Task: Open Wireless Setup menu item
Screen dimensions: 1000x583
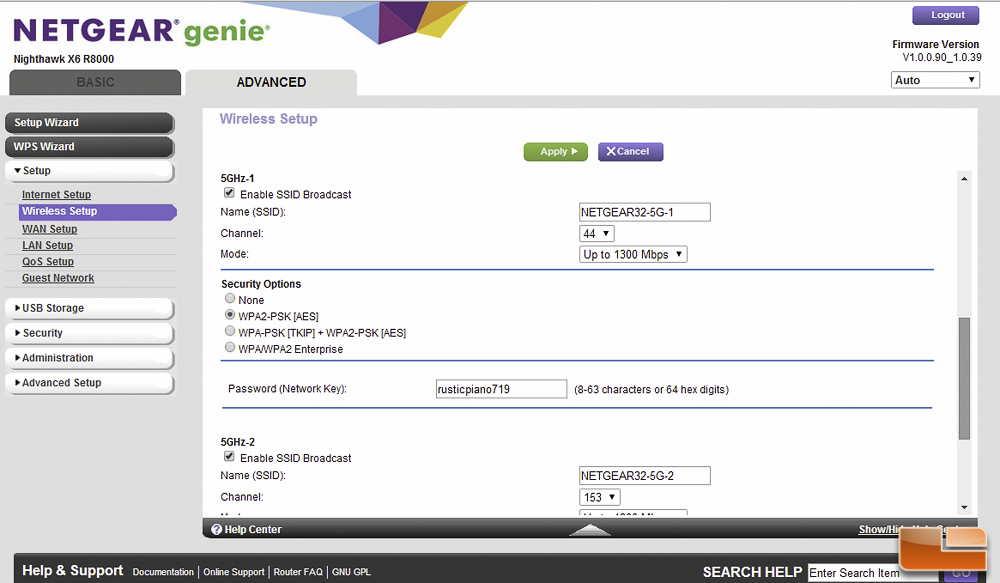Action: pos(98,212)
